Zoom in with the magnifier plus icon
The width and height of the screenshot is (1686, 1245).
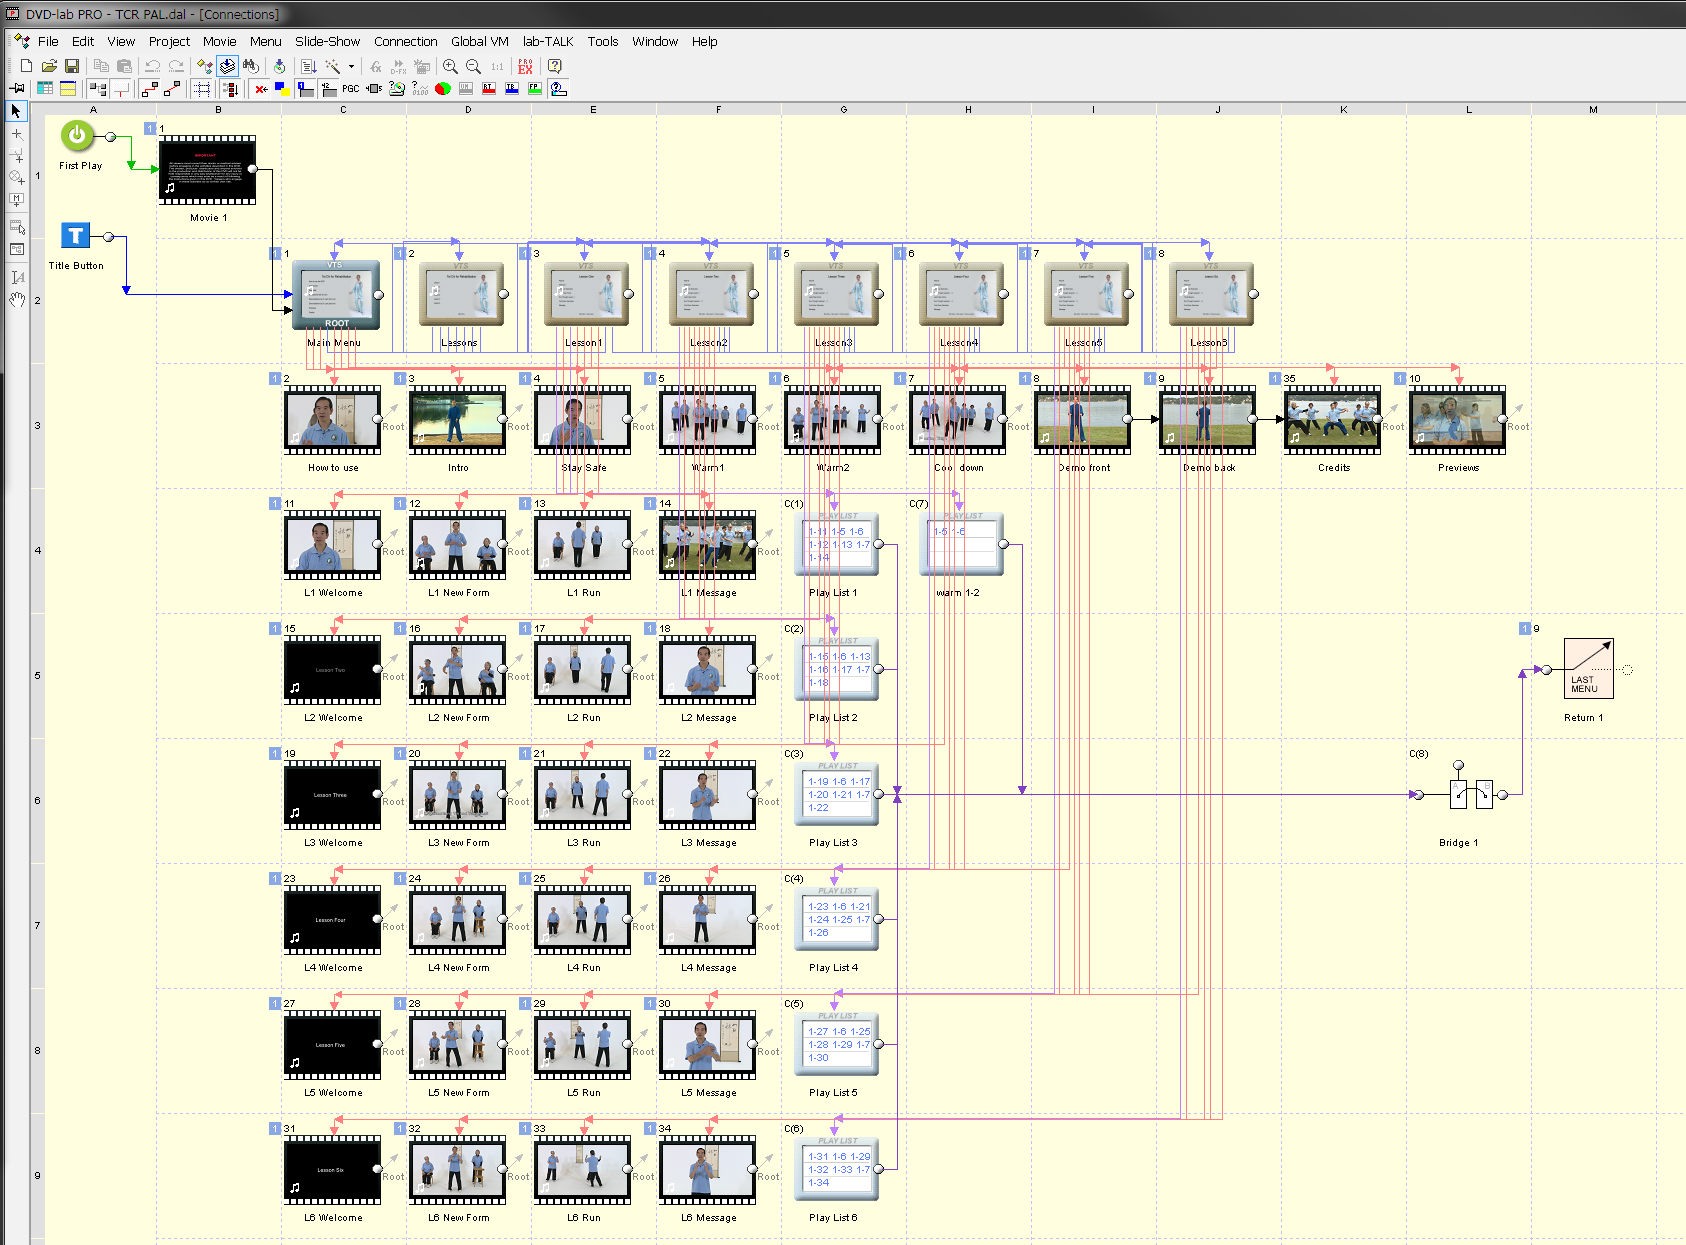coord(450,66)
